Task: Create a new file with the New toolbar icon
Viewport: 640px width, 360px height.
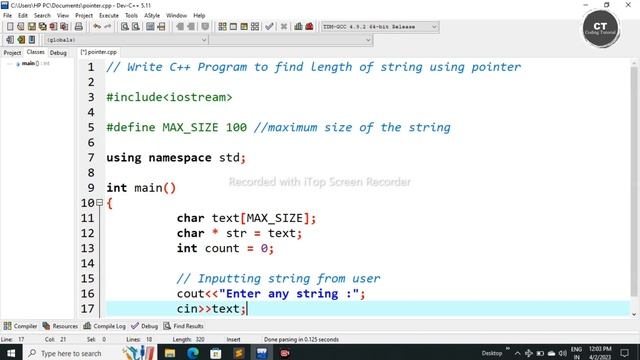Action: coord(10,27)
